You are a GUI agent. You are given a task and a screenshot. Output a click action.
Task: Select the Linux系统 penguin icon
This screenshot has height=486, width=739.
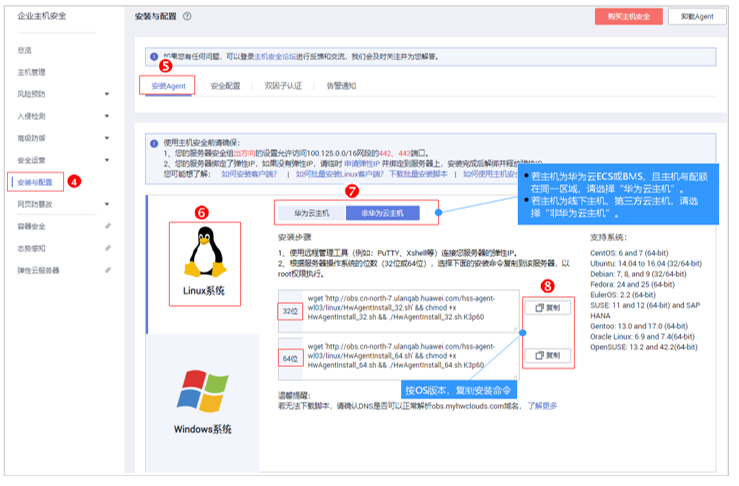coord(205,252)
